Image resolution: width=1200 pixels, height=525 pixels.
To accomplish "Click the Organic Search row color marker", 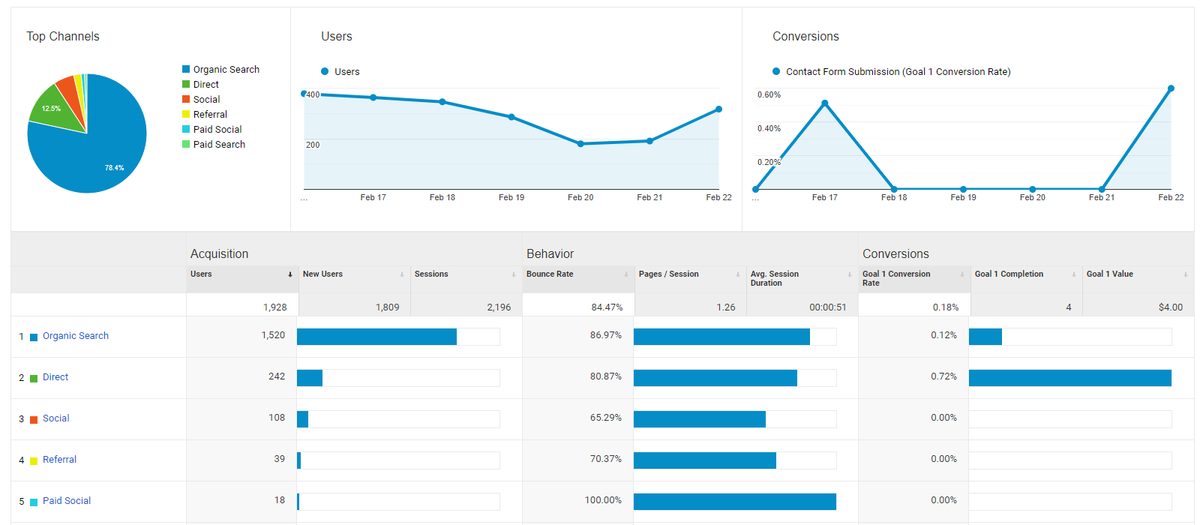I will (33, 337).
